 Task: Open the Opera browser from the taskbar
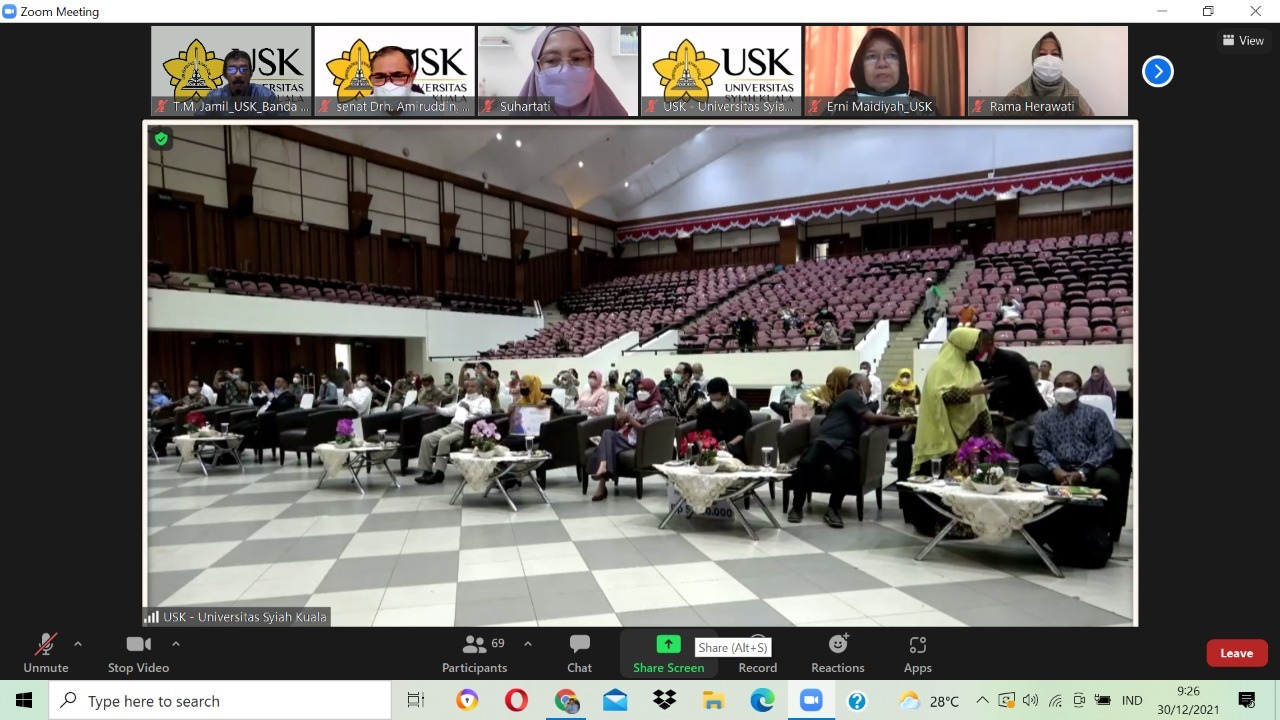point(516,701)
